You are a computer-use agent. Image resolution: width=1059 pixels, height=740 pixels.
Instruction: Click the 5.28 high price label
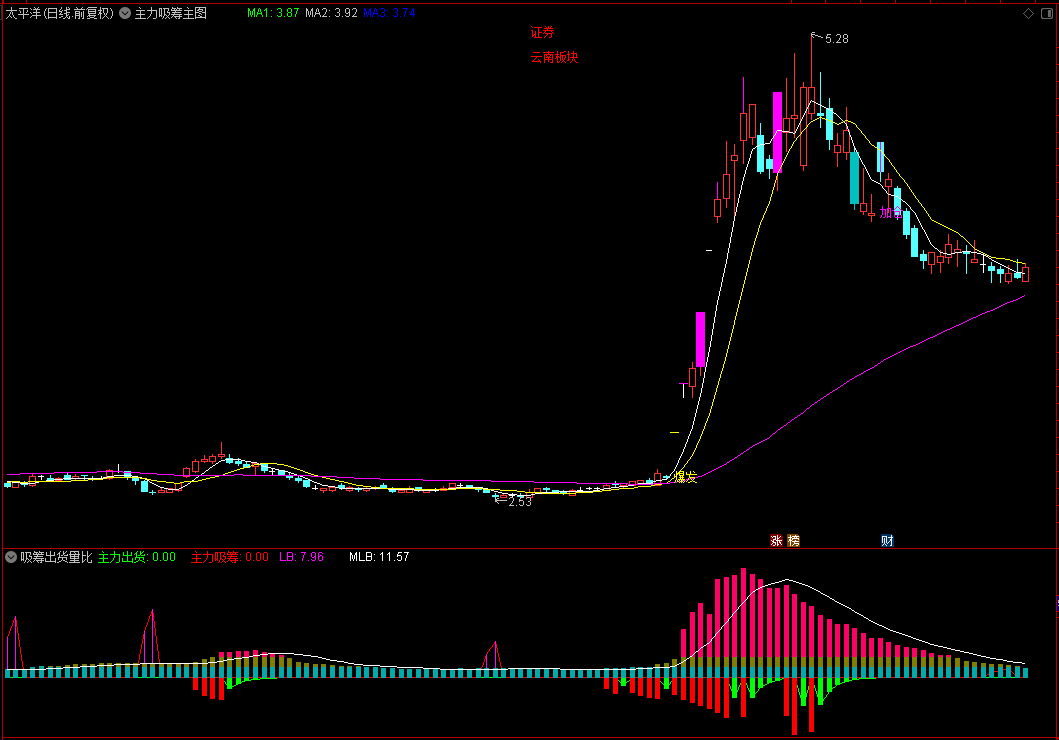[x=836, y=39]
